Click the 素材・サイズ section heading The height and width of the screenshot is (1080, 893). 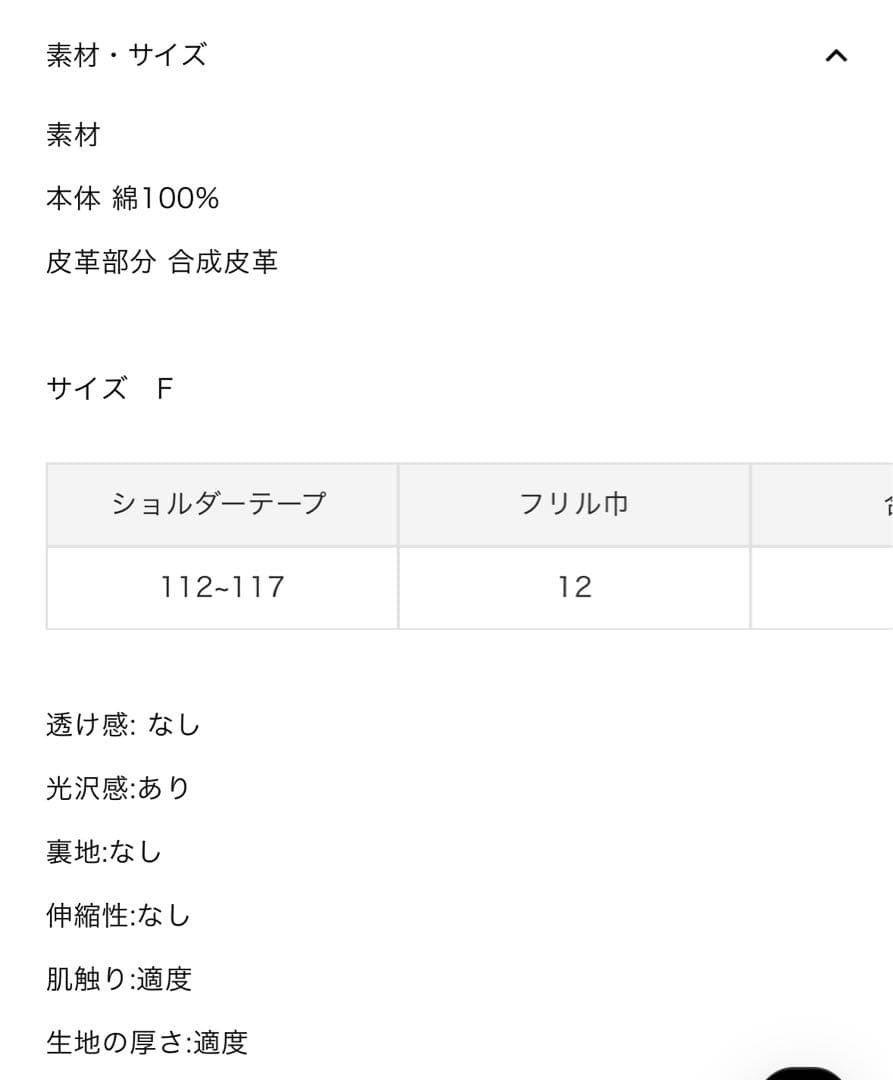pyautogui.click(x=126, y=55)
